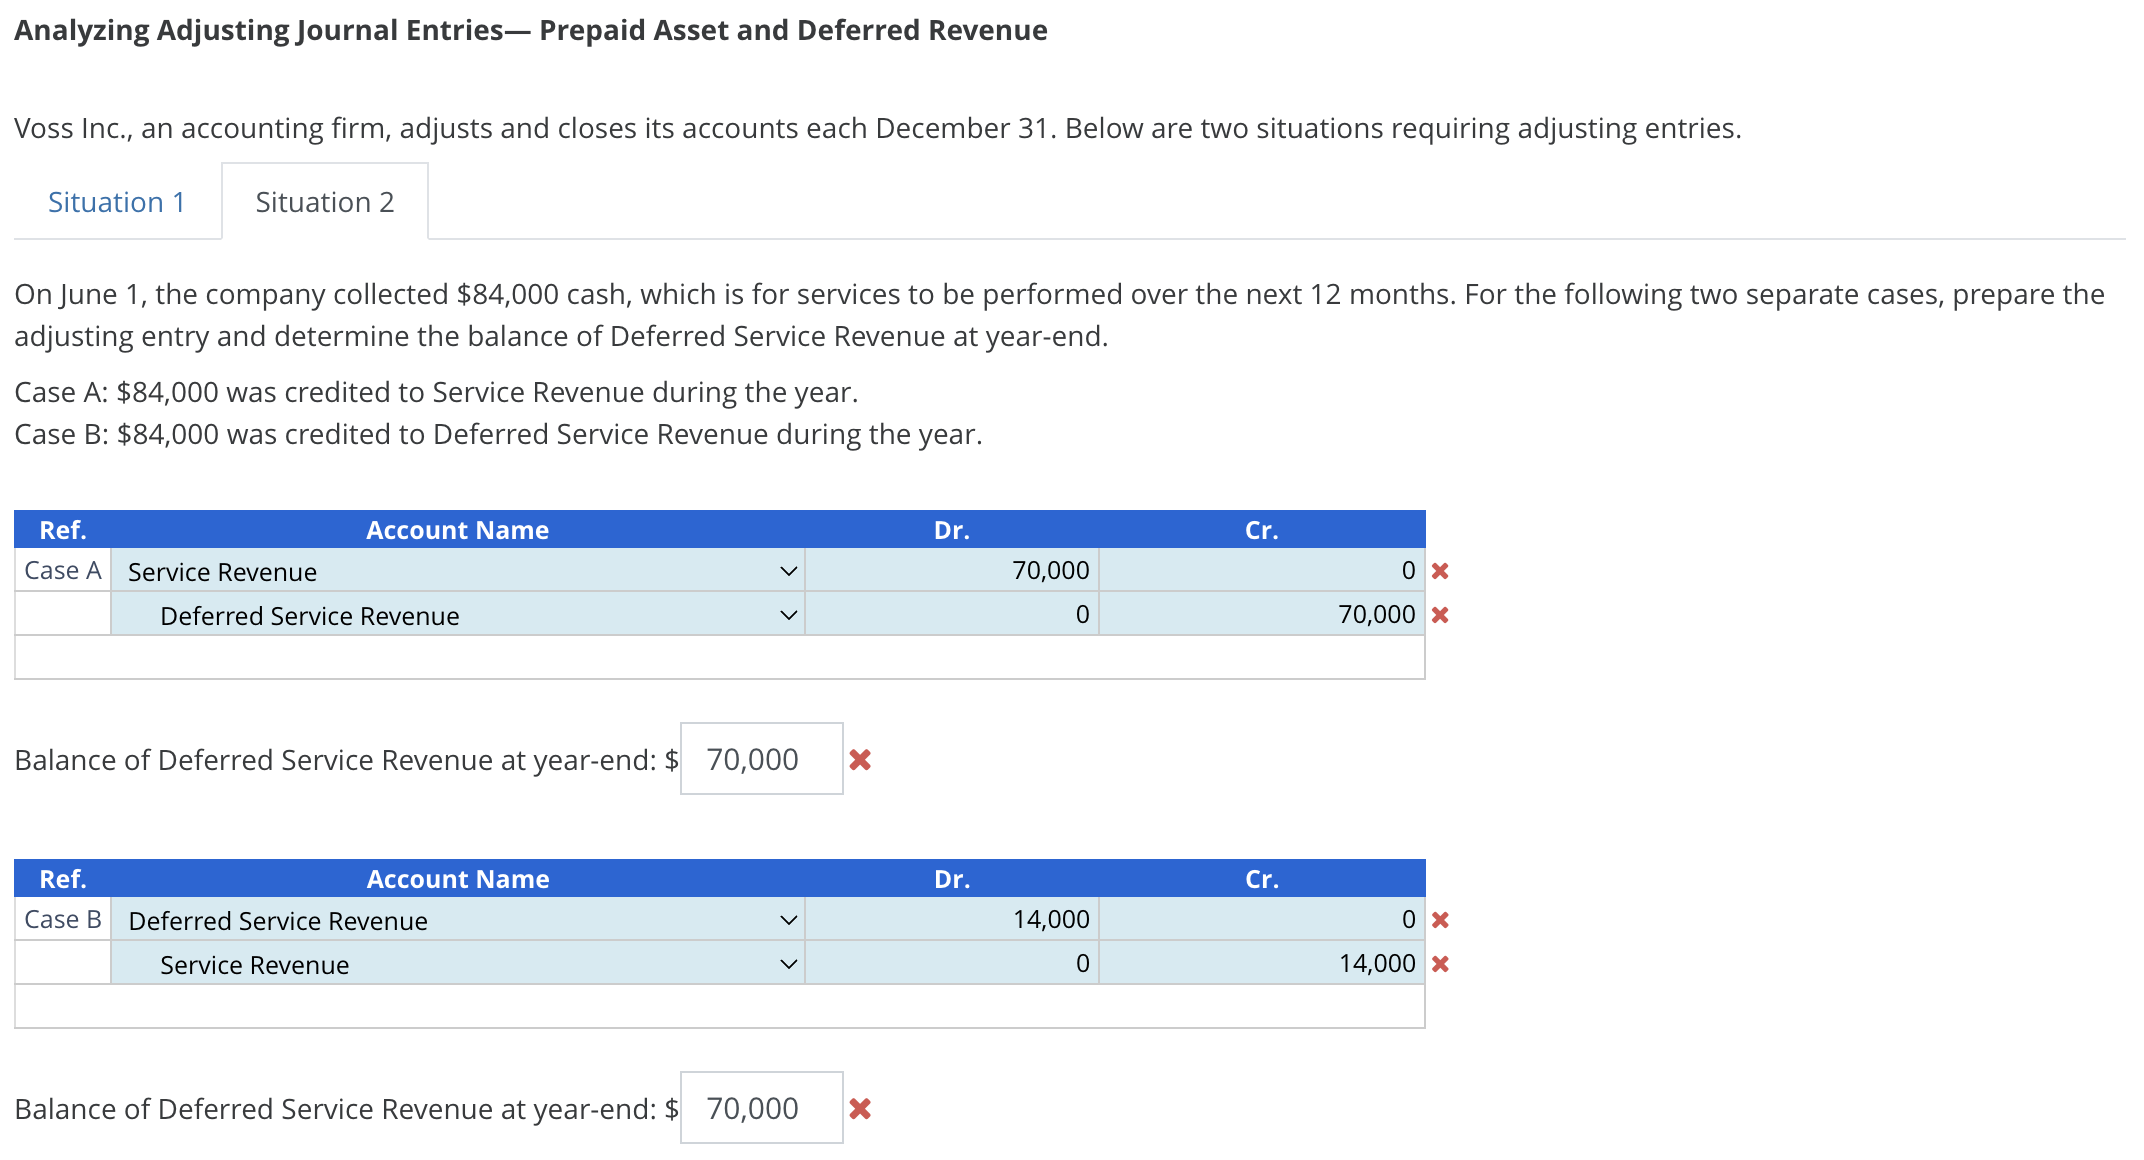Image resolution: width=2144 pixels, height=1160 pixels.
Task: Click the error mark on Case B second journal line
Action: (1440, 963)
